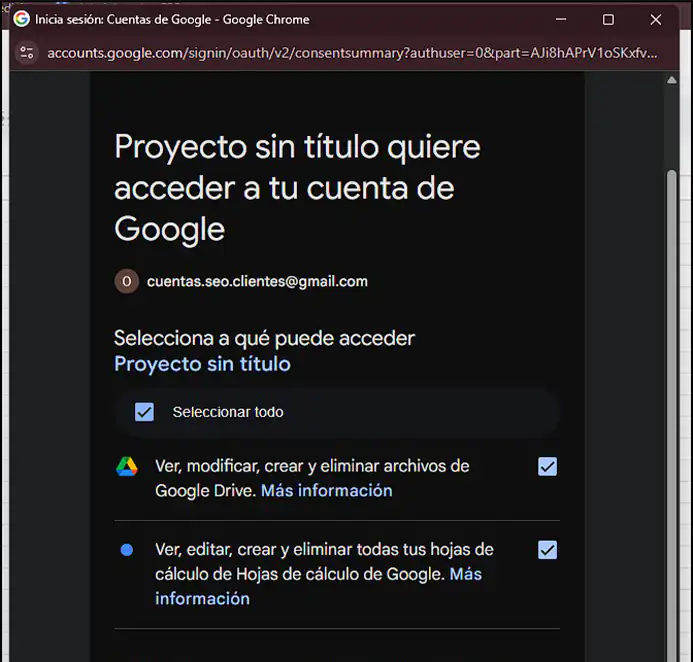Close the Chrome sign-in window
Image resolution: width=693 pixels, height=662 pixels.
(x=656, y=19)
